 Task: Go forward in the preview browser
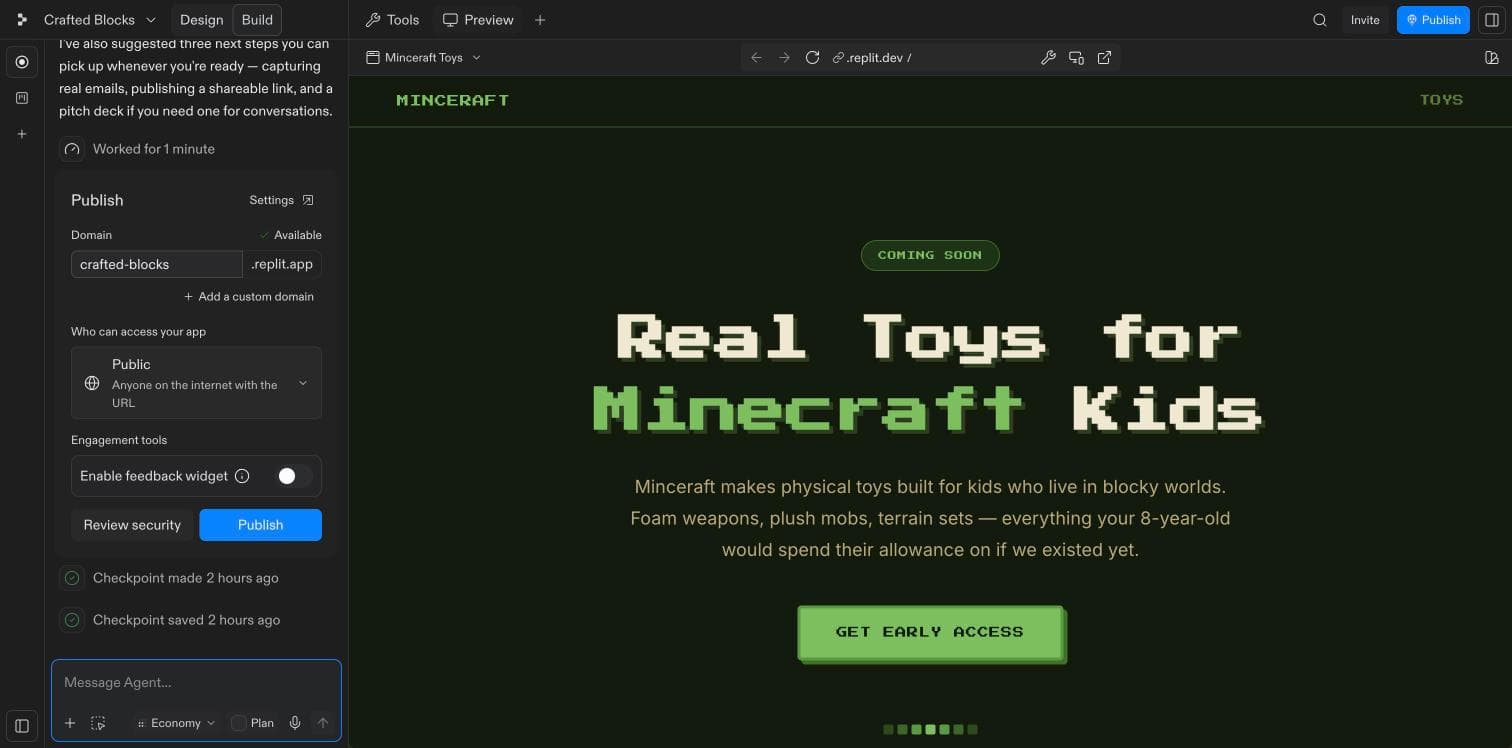784,58
